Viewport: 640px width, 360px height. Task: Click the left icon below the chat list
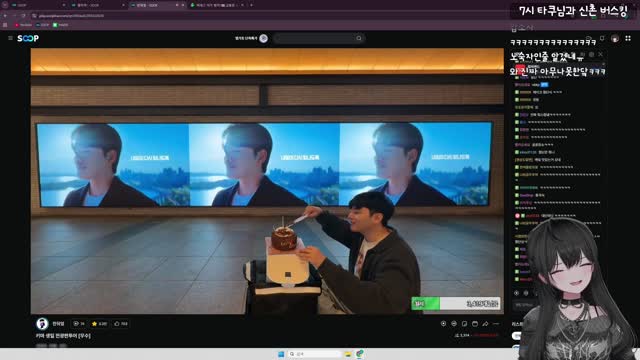516,293
